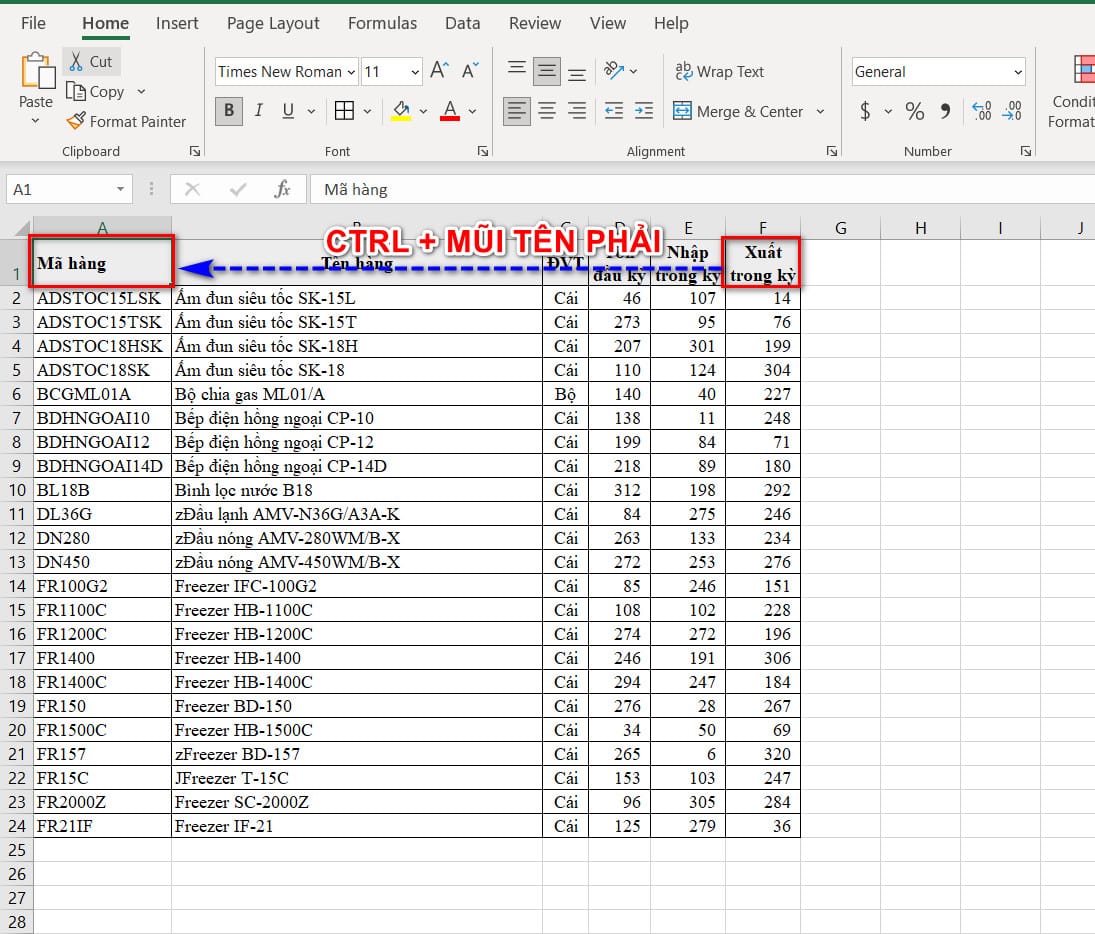This screenshot has width=1095, height=934.
Task: Decrease font size with smaller A
Action: pyautogui.click(x=470, y=71)
